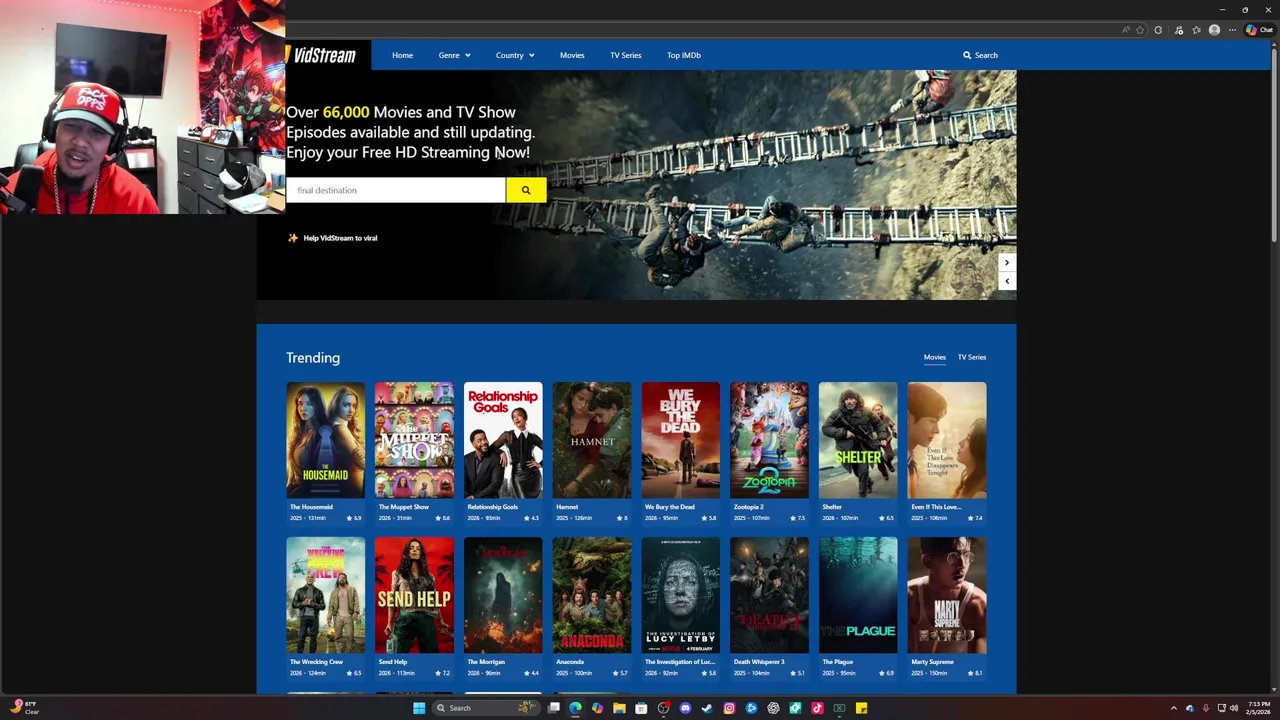The width and height of the screenshot is (1280, 720).
Task: Open The Morrigan poster
Action: (x=503, y=595)
